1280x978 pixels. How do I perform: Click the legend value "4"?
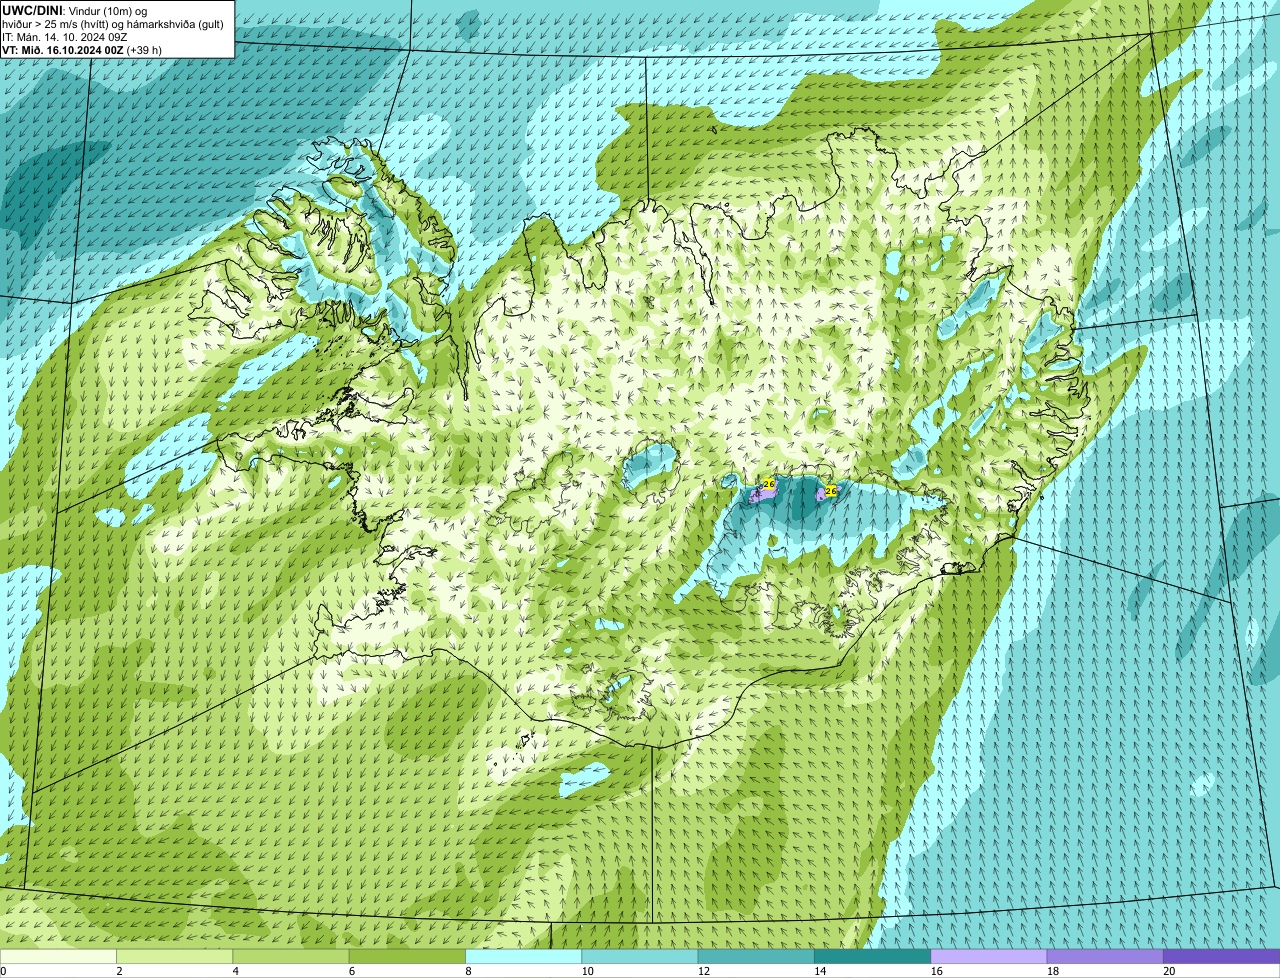(235, 971)
